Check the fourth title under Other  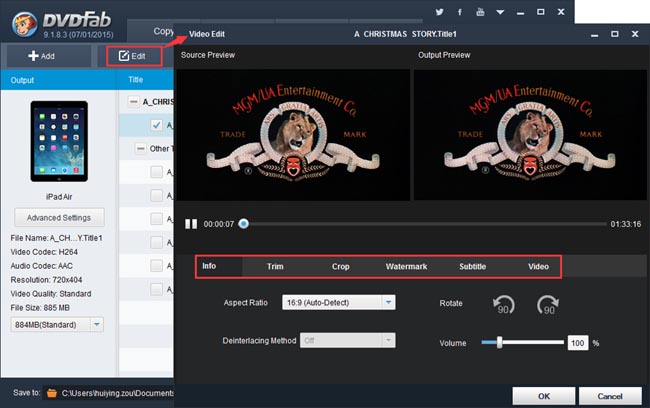[156, 242]
